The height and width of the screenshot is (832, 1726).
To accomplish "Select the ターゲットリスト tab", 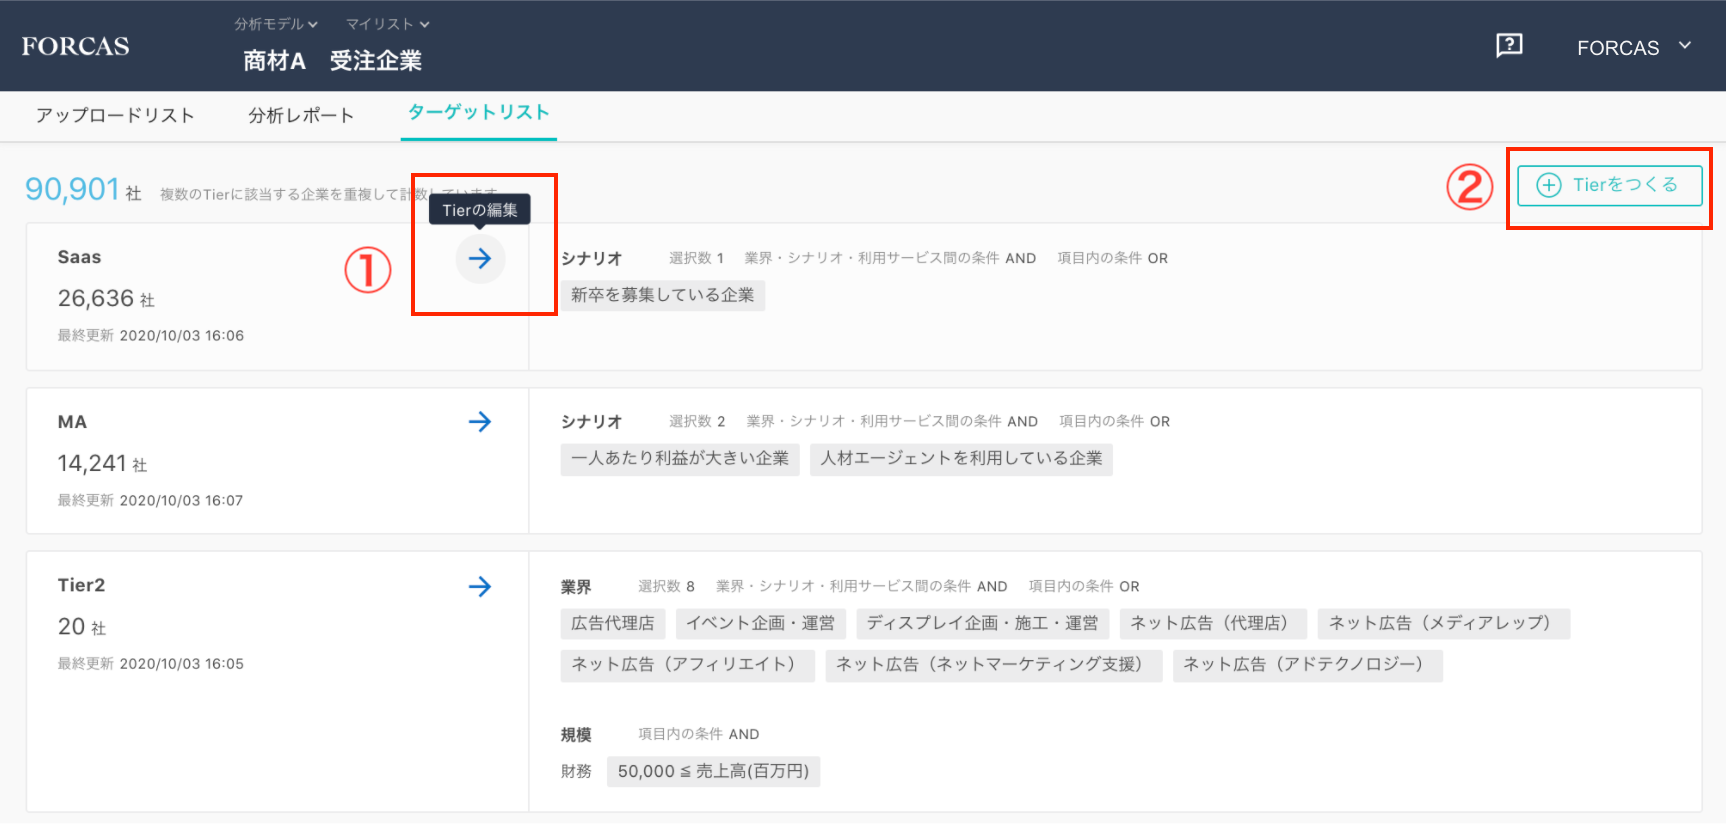I will [479, 113].
